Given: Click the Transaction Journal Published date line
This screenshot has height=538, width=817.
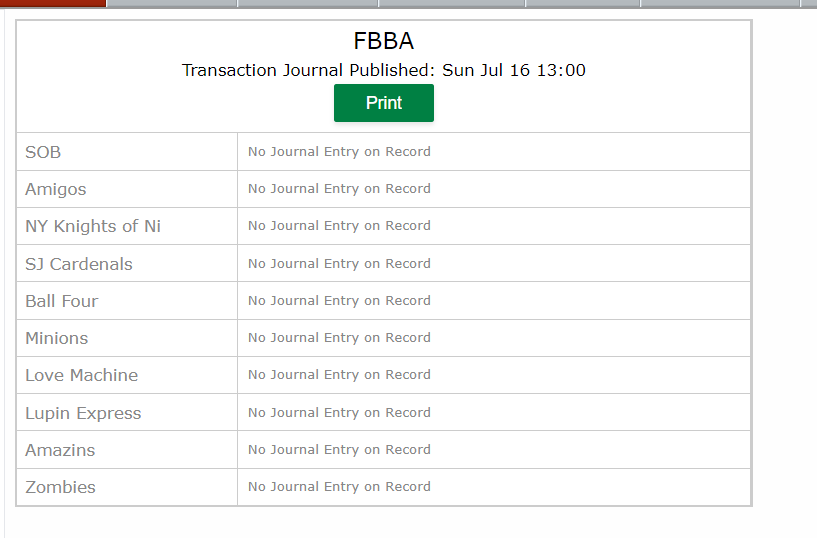Looking at the screenshot, I should (x=383, y=70).
